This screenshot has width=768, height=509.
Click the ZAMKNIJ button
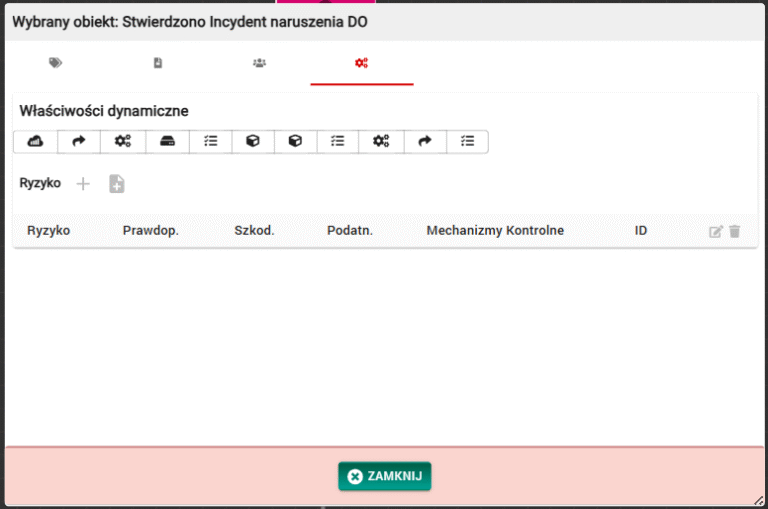[x=384, y=477]
